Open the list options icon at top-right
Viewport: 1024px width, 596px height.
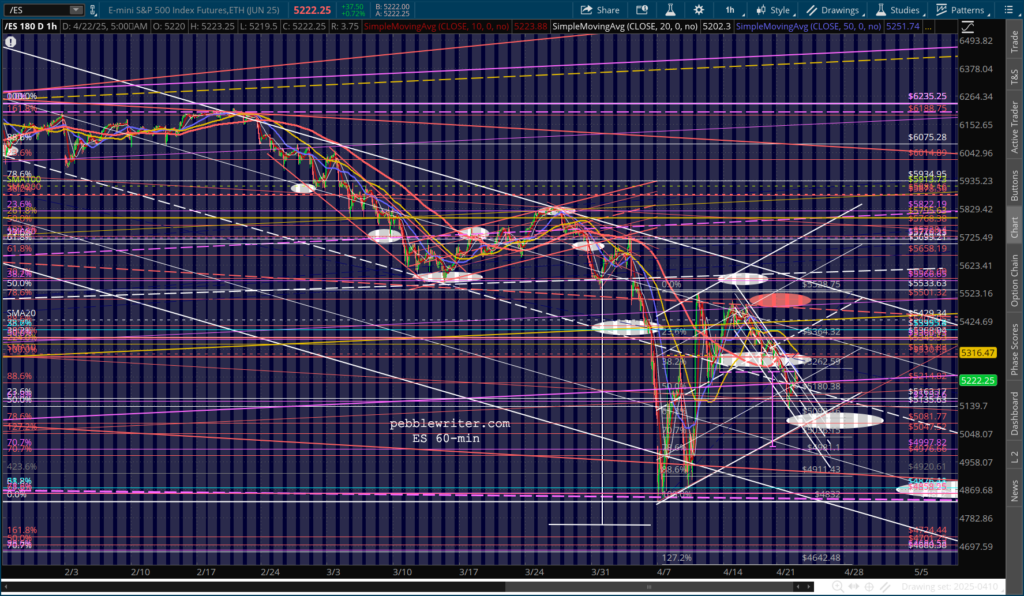(1009, 10)
